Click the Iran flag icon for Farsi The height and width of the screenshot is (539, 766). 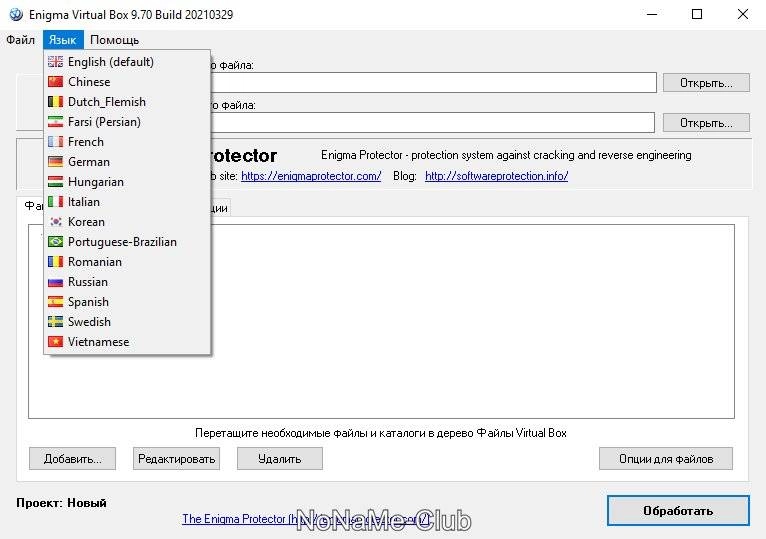tap(55, 122)
